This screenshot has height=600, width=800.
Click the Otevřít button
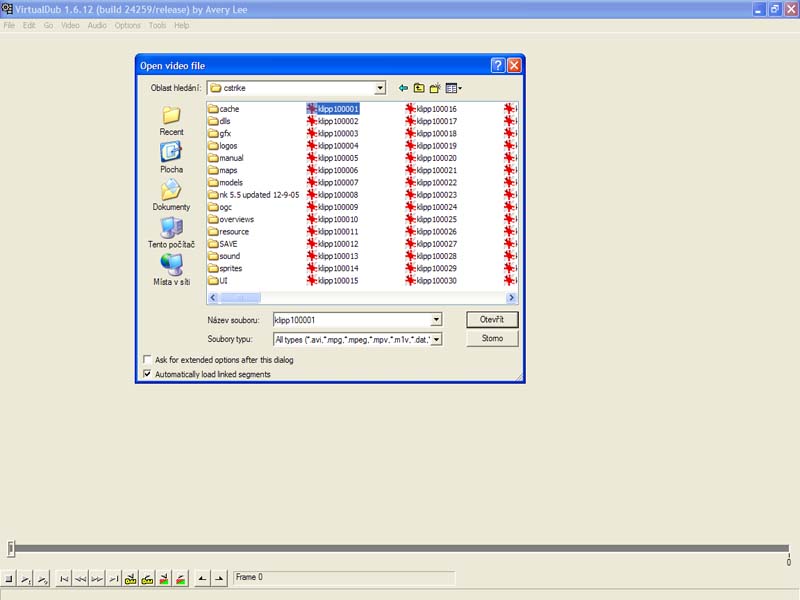[x=492, y=319]
